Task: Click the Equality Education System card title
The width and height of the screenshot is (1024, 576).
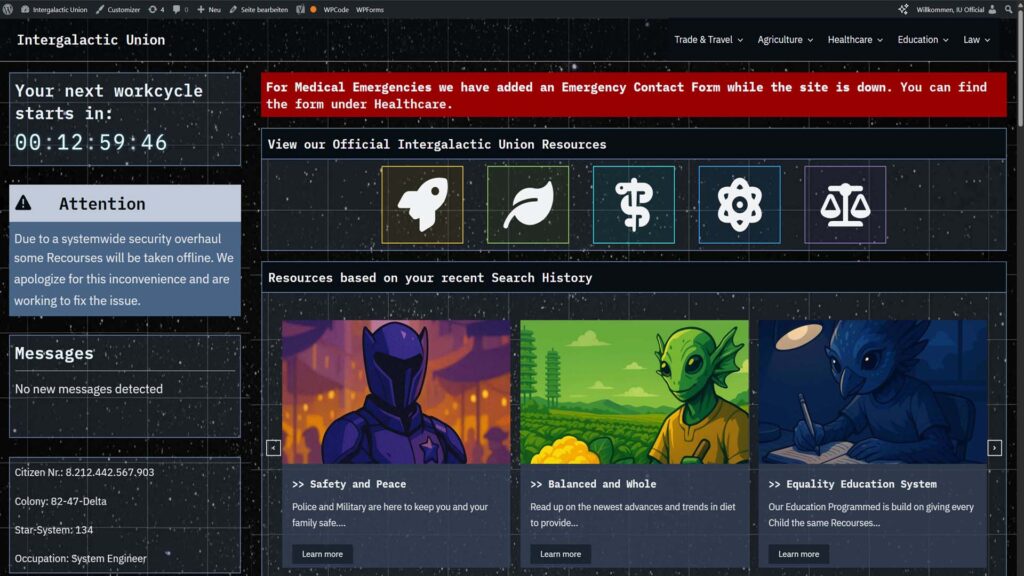Action: click(852, 484)
